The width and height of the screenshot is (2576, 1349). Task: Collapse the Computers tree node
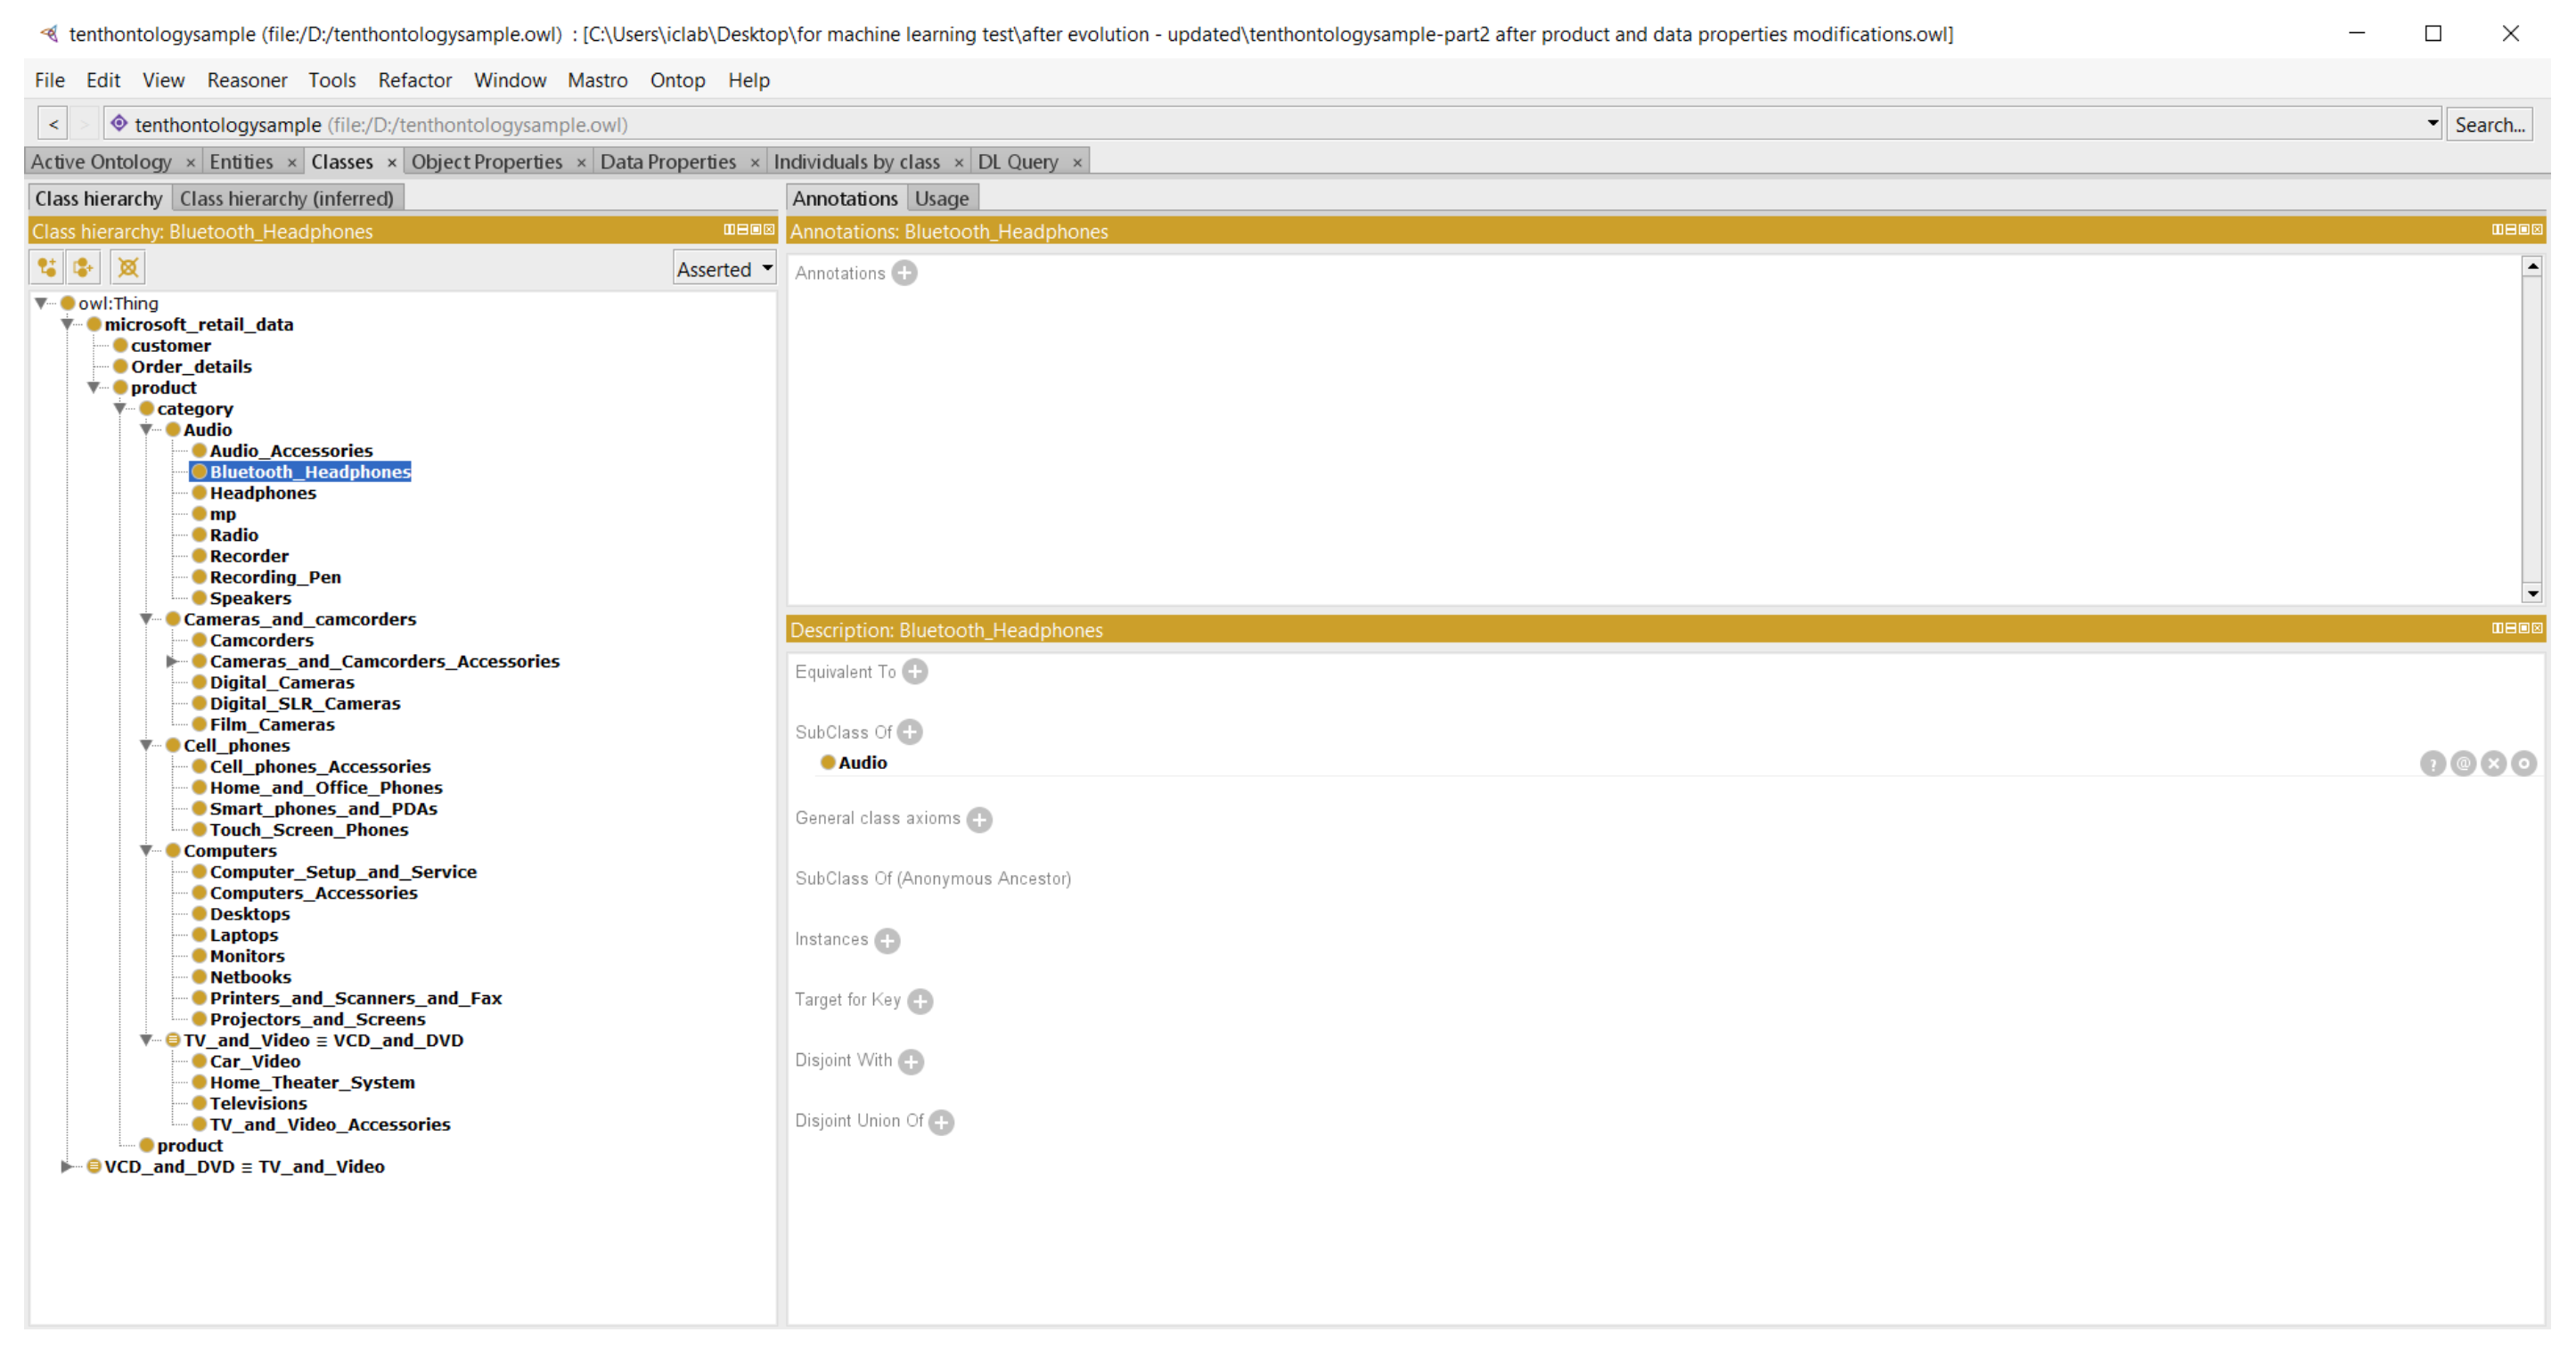146,851
